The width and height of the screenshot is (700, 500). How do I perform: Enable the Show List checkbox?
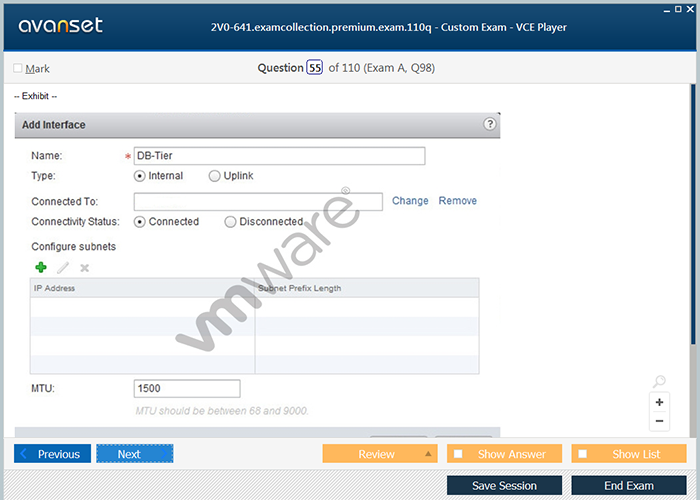click(584, 454)
